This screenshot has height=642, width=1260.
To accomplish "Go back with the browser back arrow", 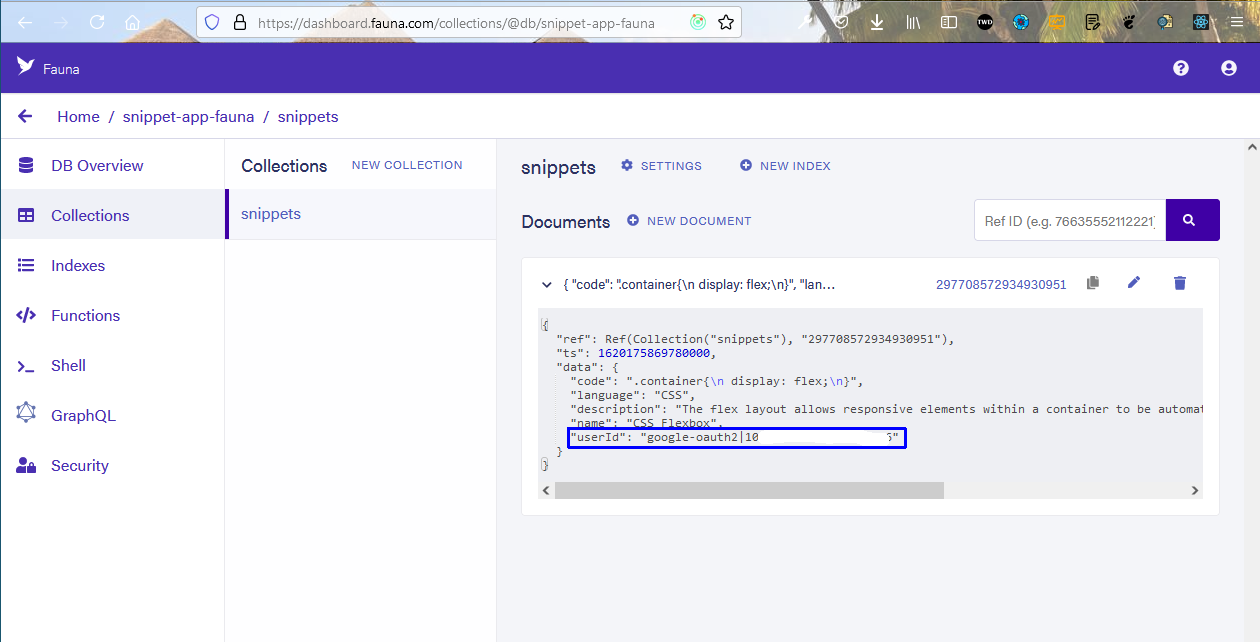I will (24, 22).
